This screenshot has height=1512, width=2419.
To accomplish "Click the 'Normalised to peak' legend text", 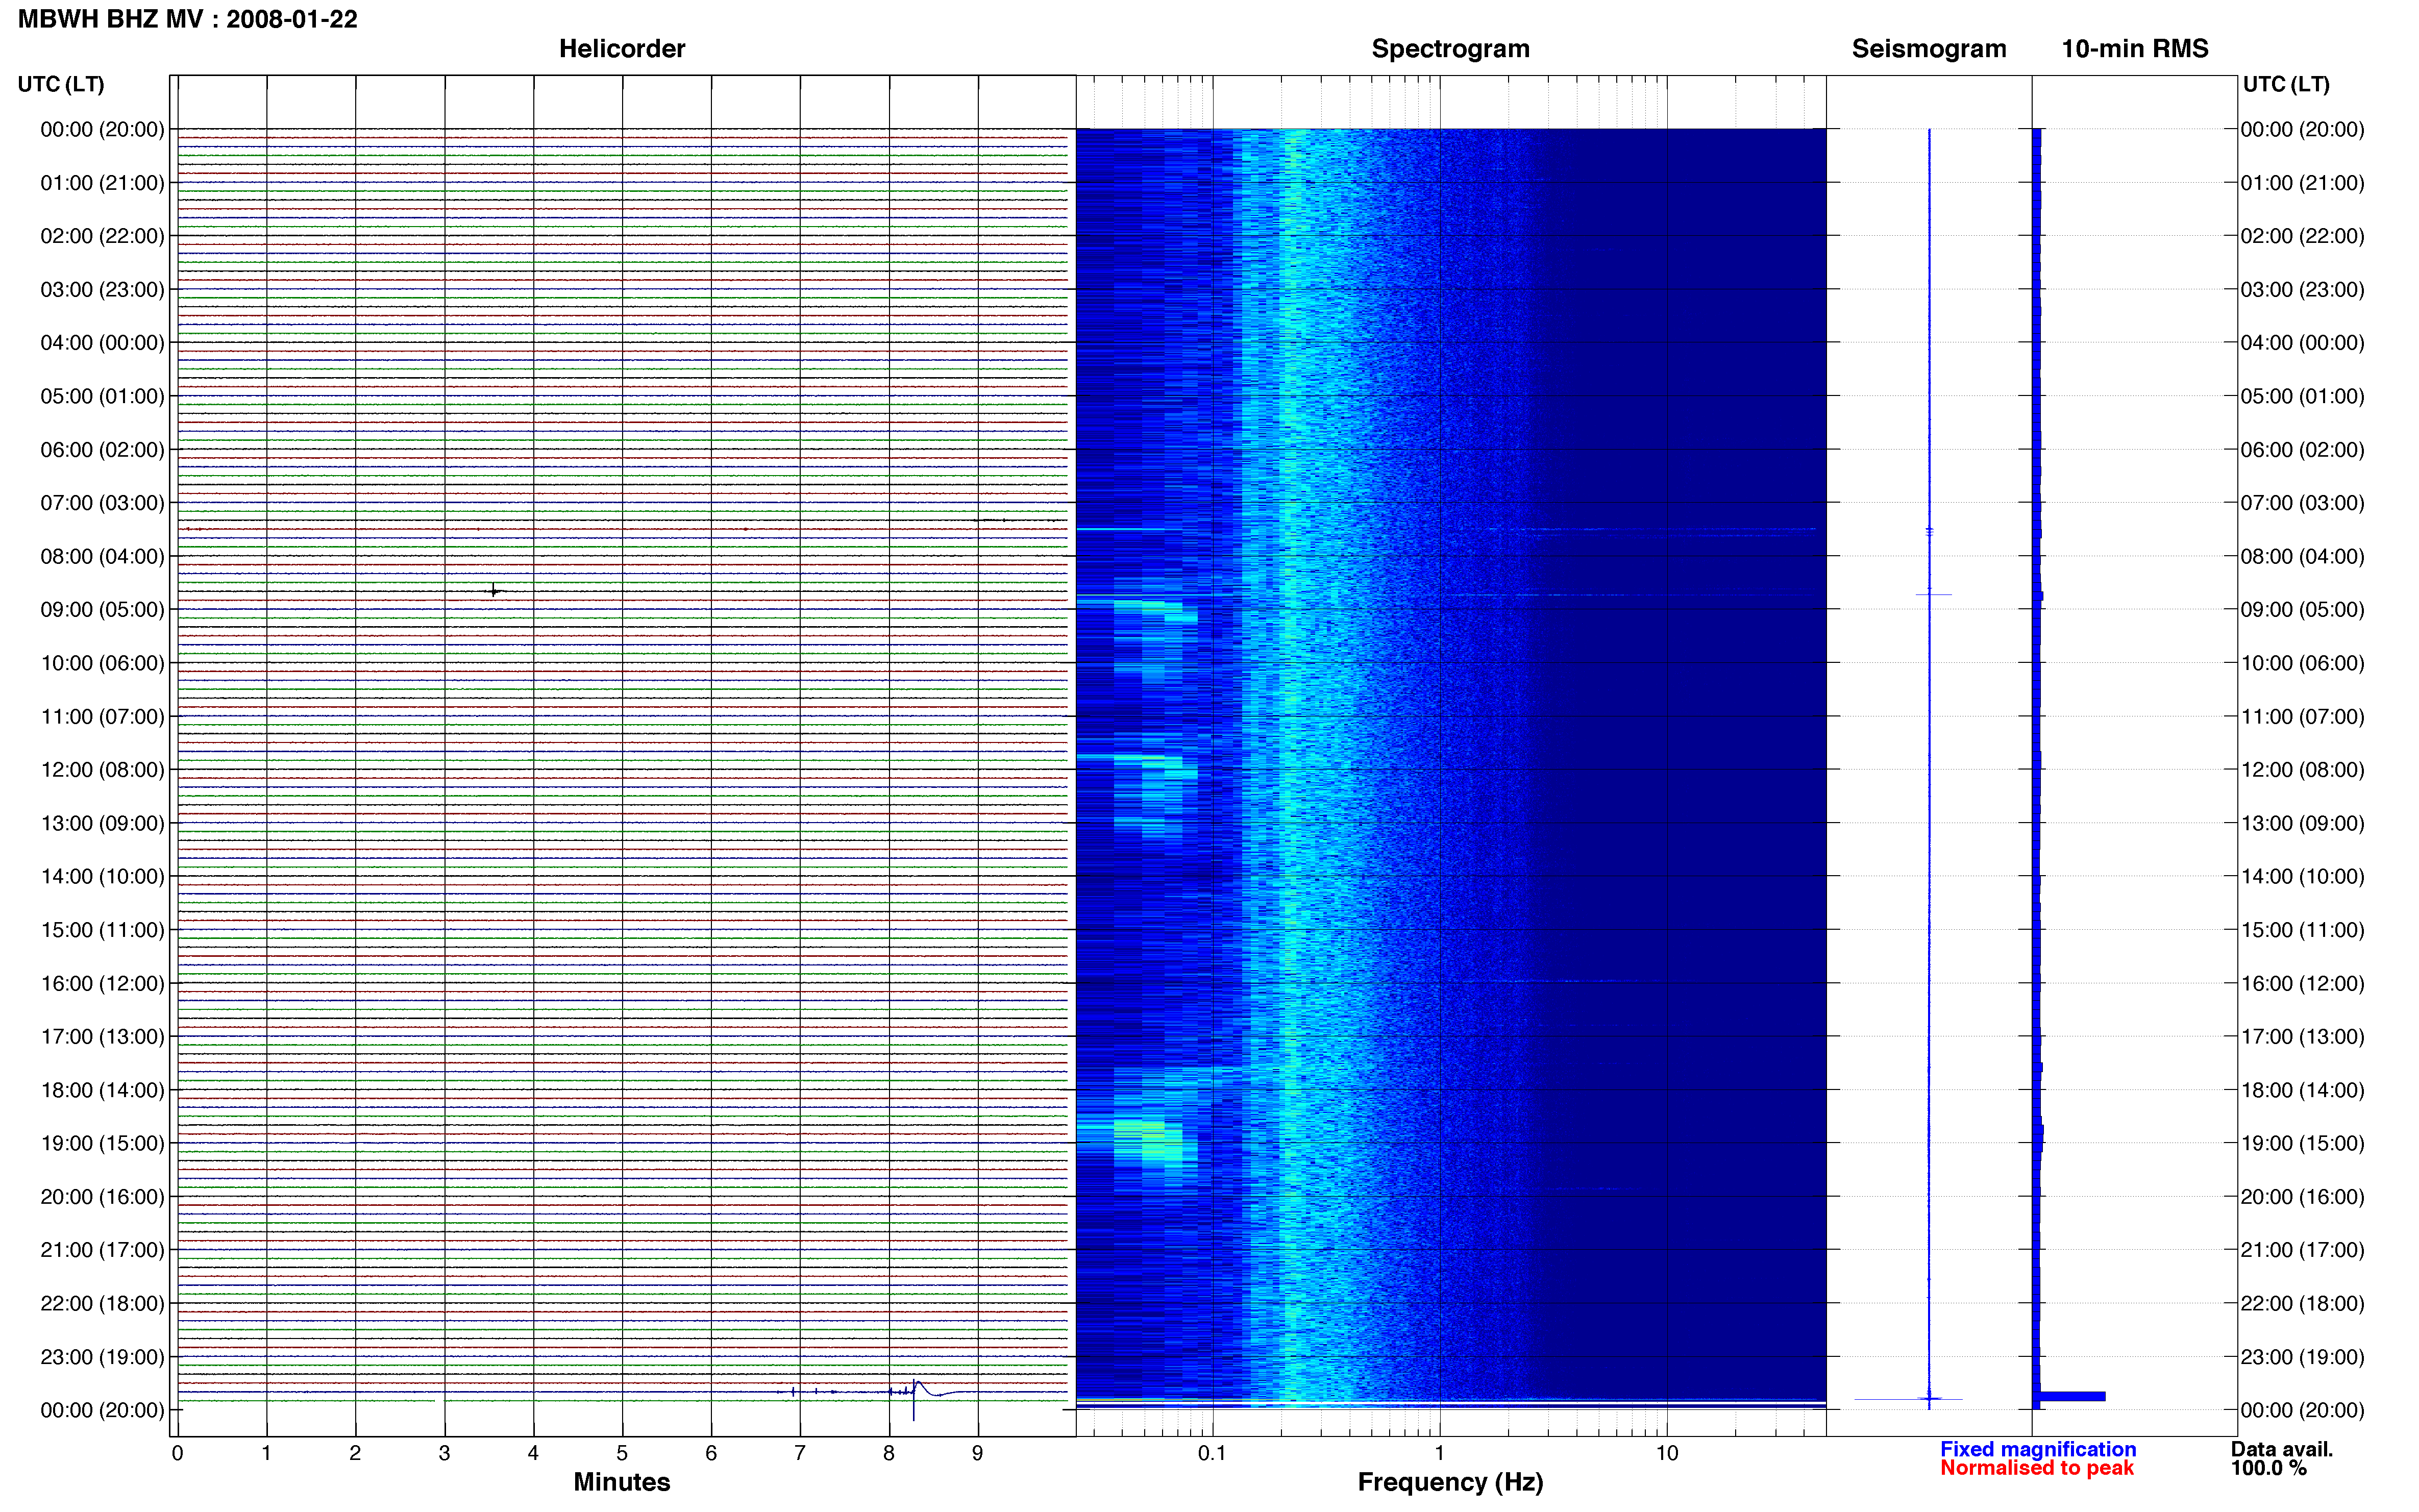I will (x=2037, y=1468).
